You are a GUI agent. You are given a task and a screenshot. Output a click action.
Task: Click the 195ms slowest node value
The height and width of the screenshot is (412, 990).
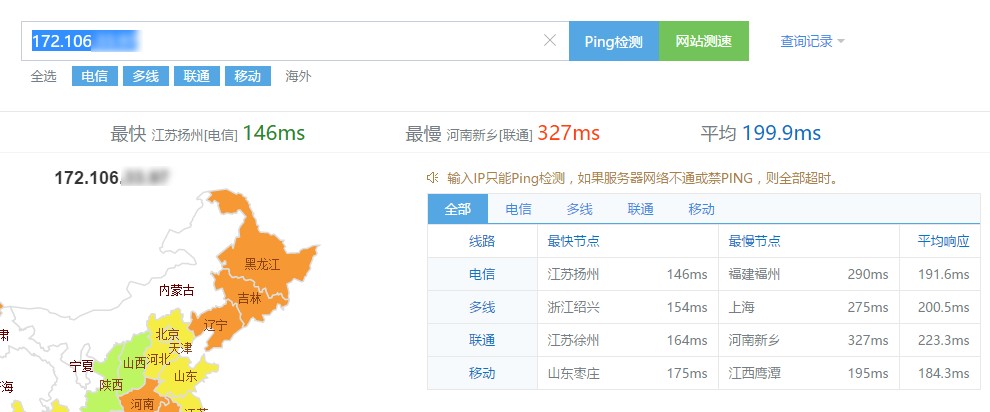click(868, 373)
